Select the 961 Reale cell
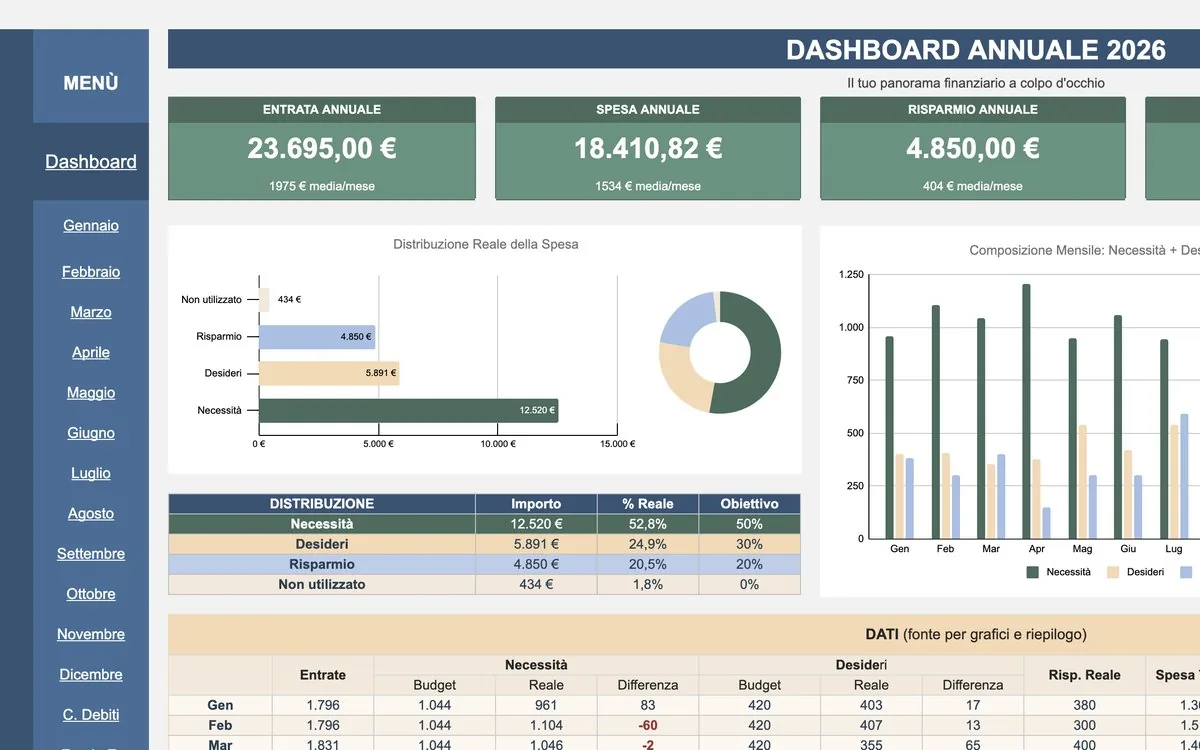The height and width of the screenshot is (750, 1200). click(546, 705)
